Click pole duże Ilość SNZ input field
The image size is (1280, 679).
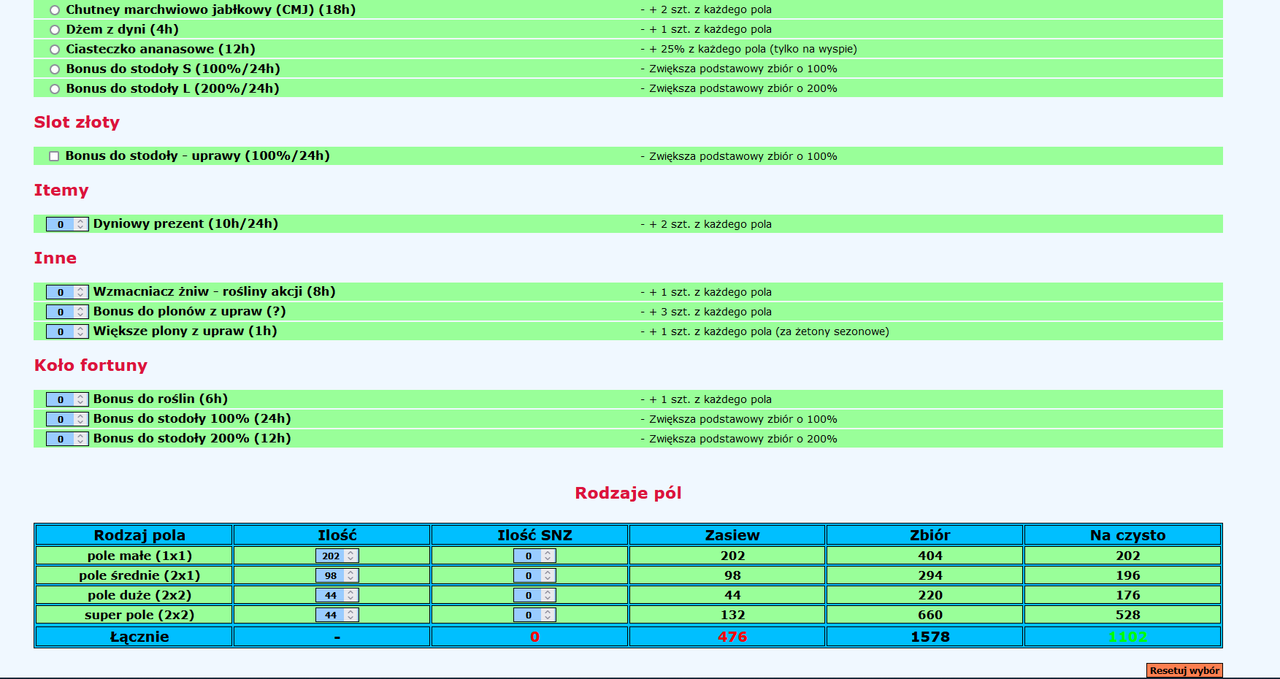click(x=535, y=595)
